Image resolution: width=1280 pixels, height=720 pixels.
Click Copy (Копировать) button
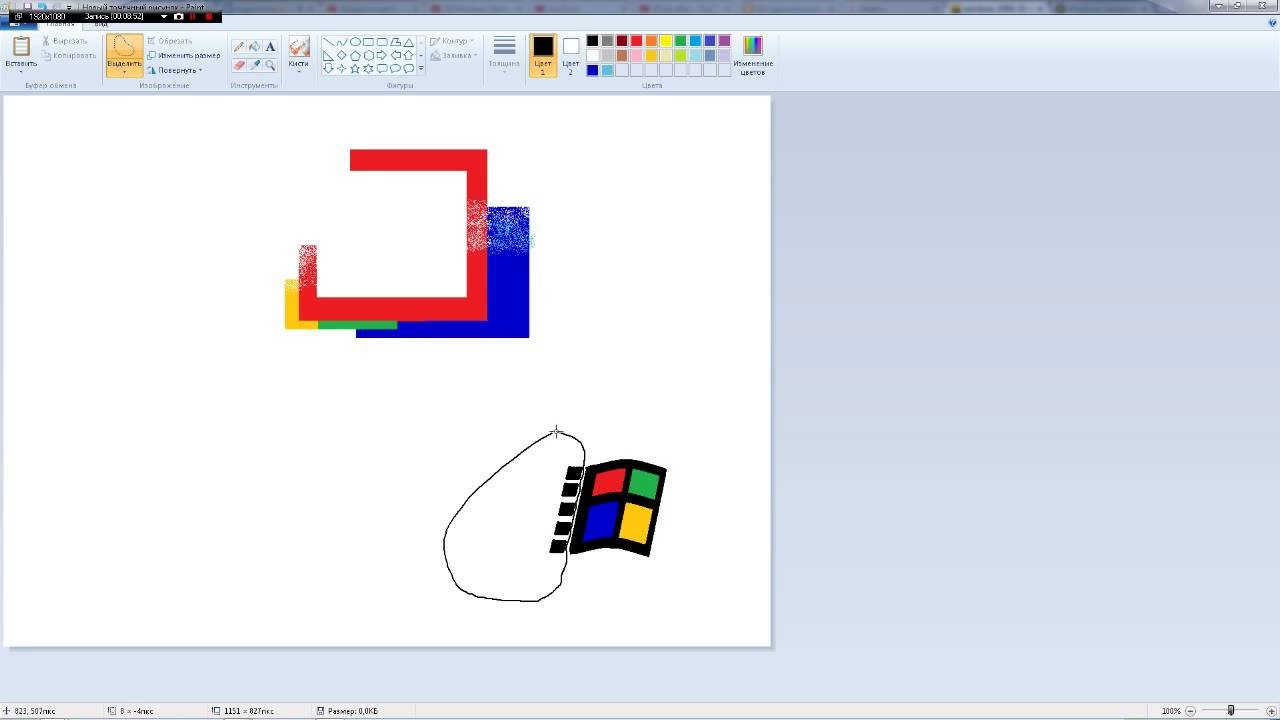[x=69, y=55]
